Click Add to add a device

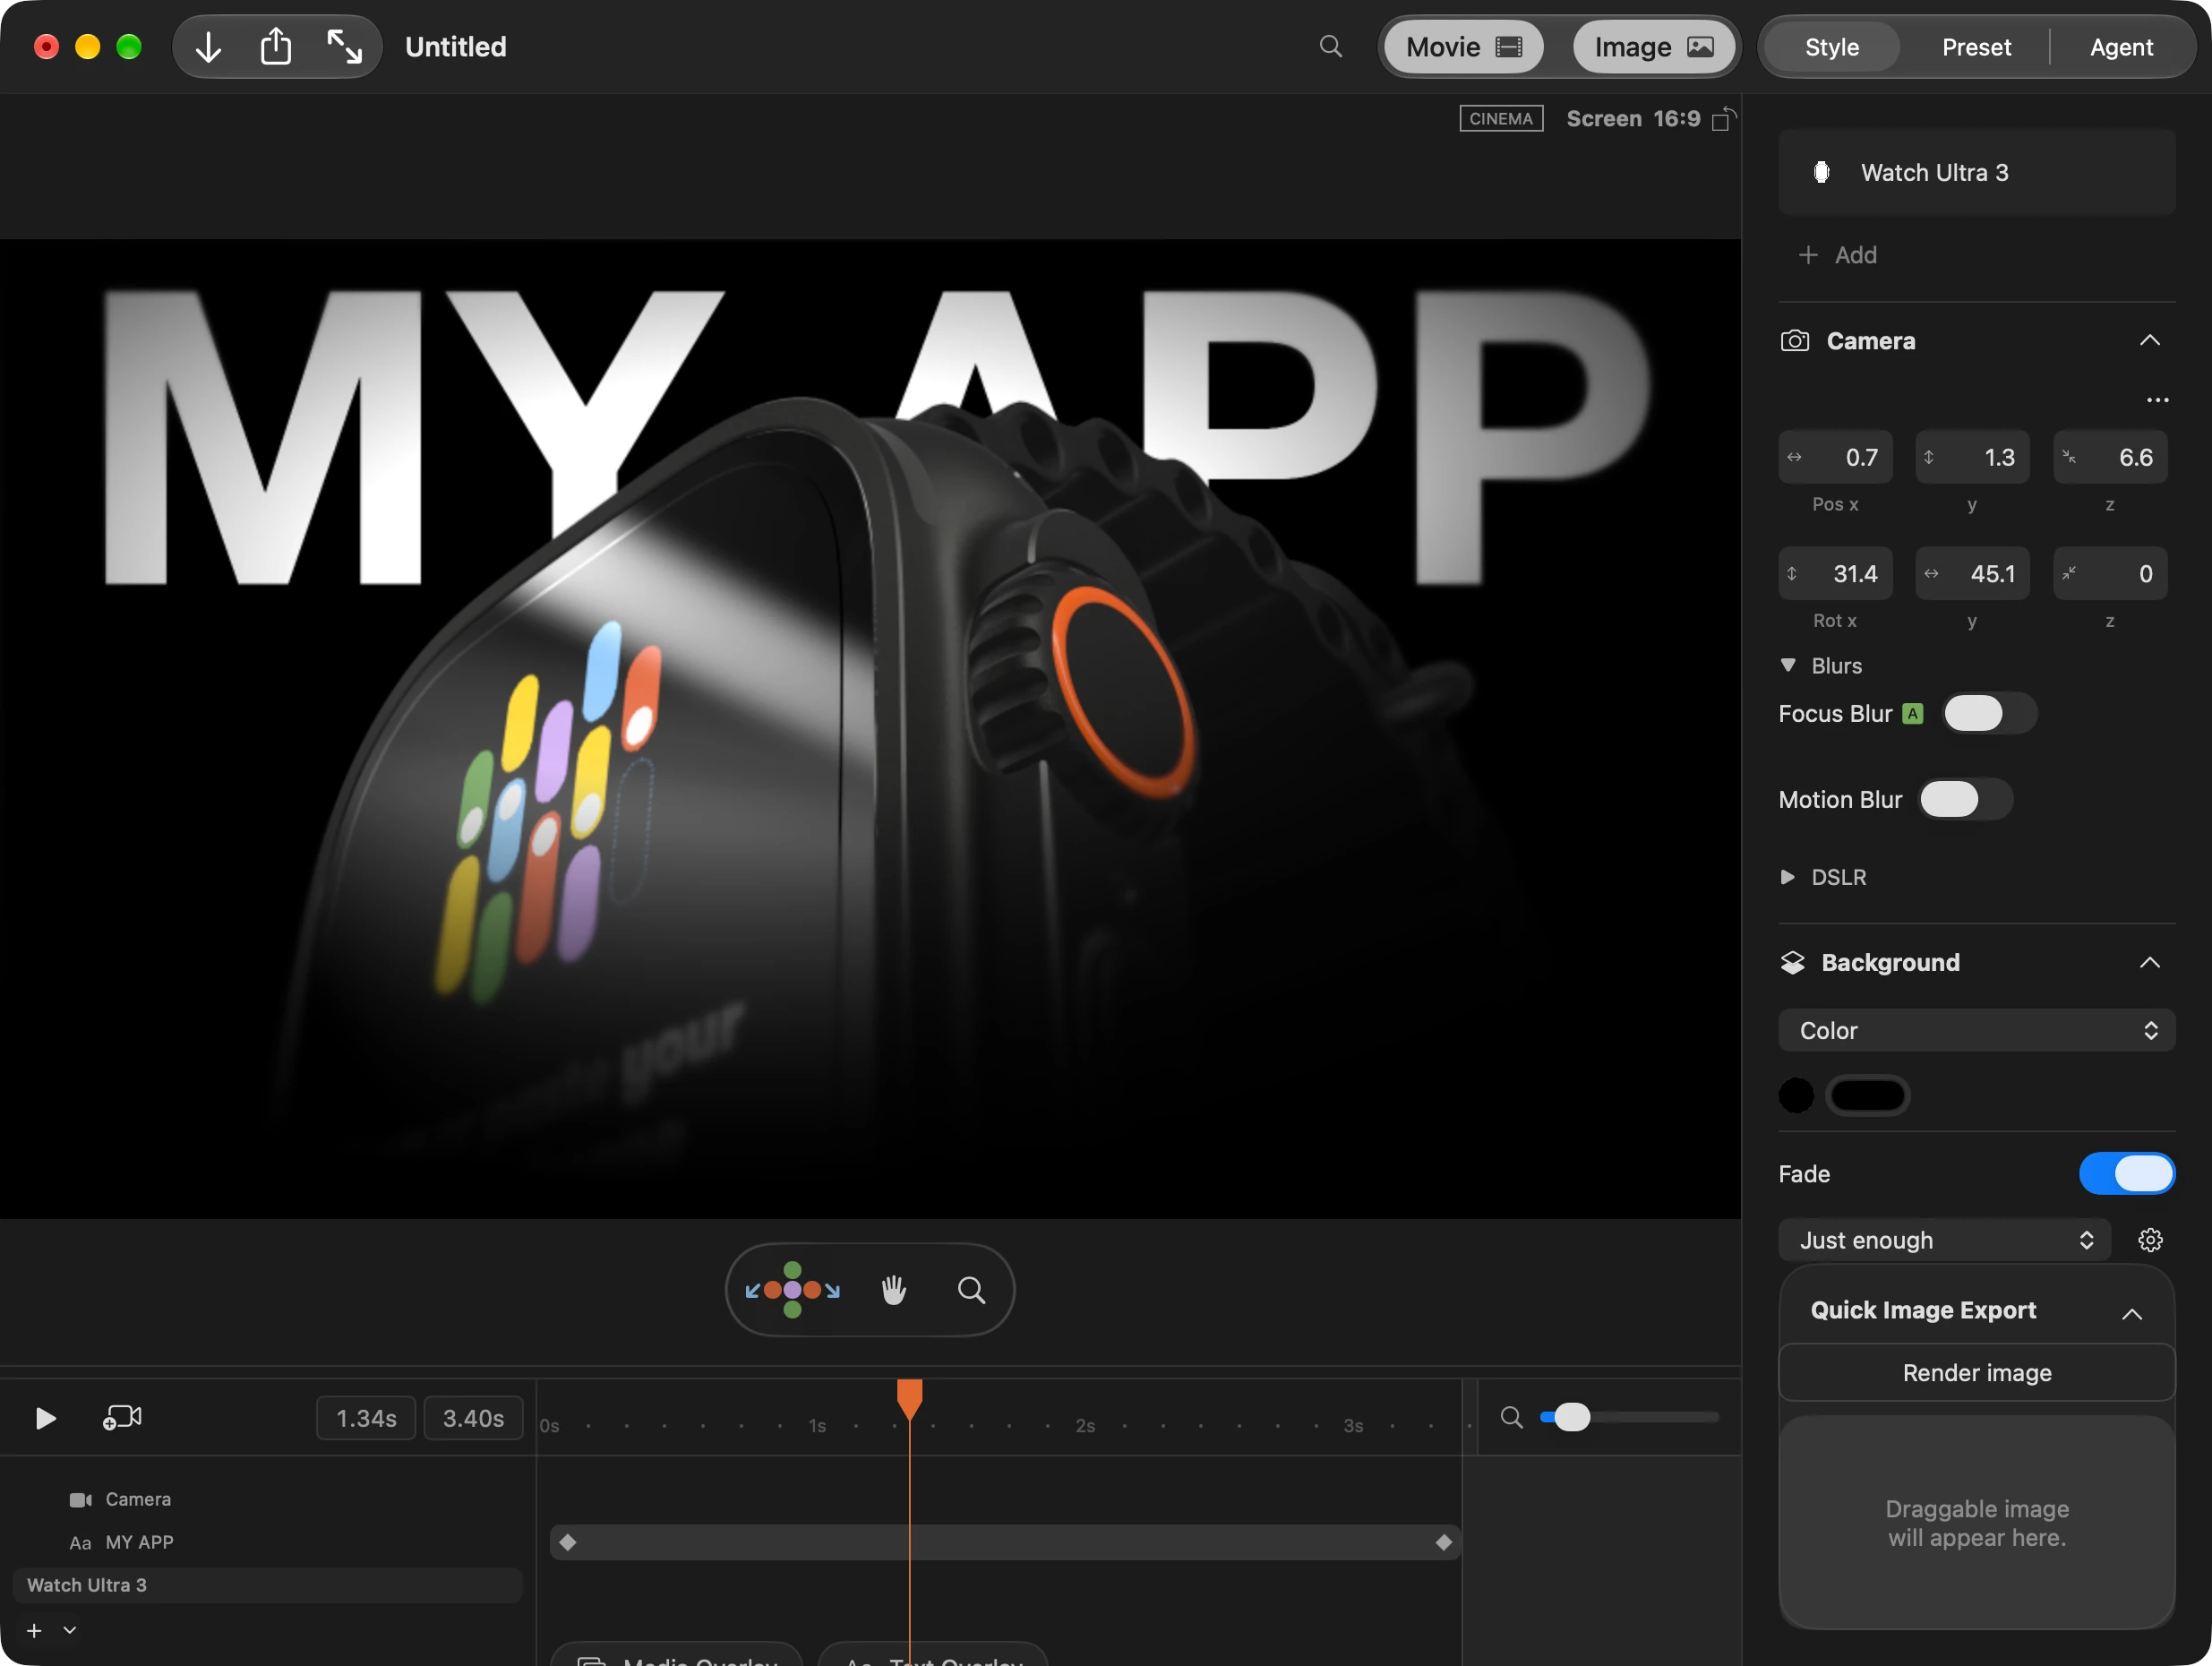pyautogui.click(x=1837, y=255)
